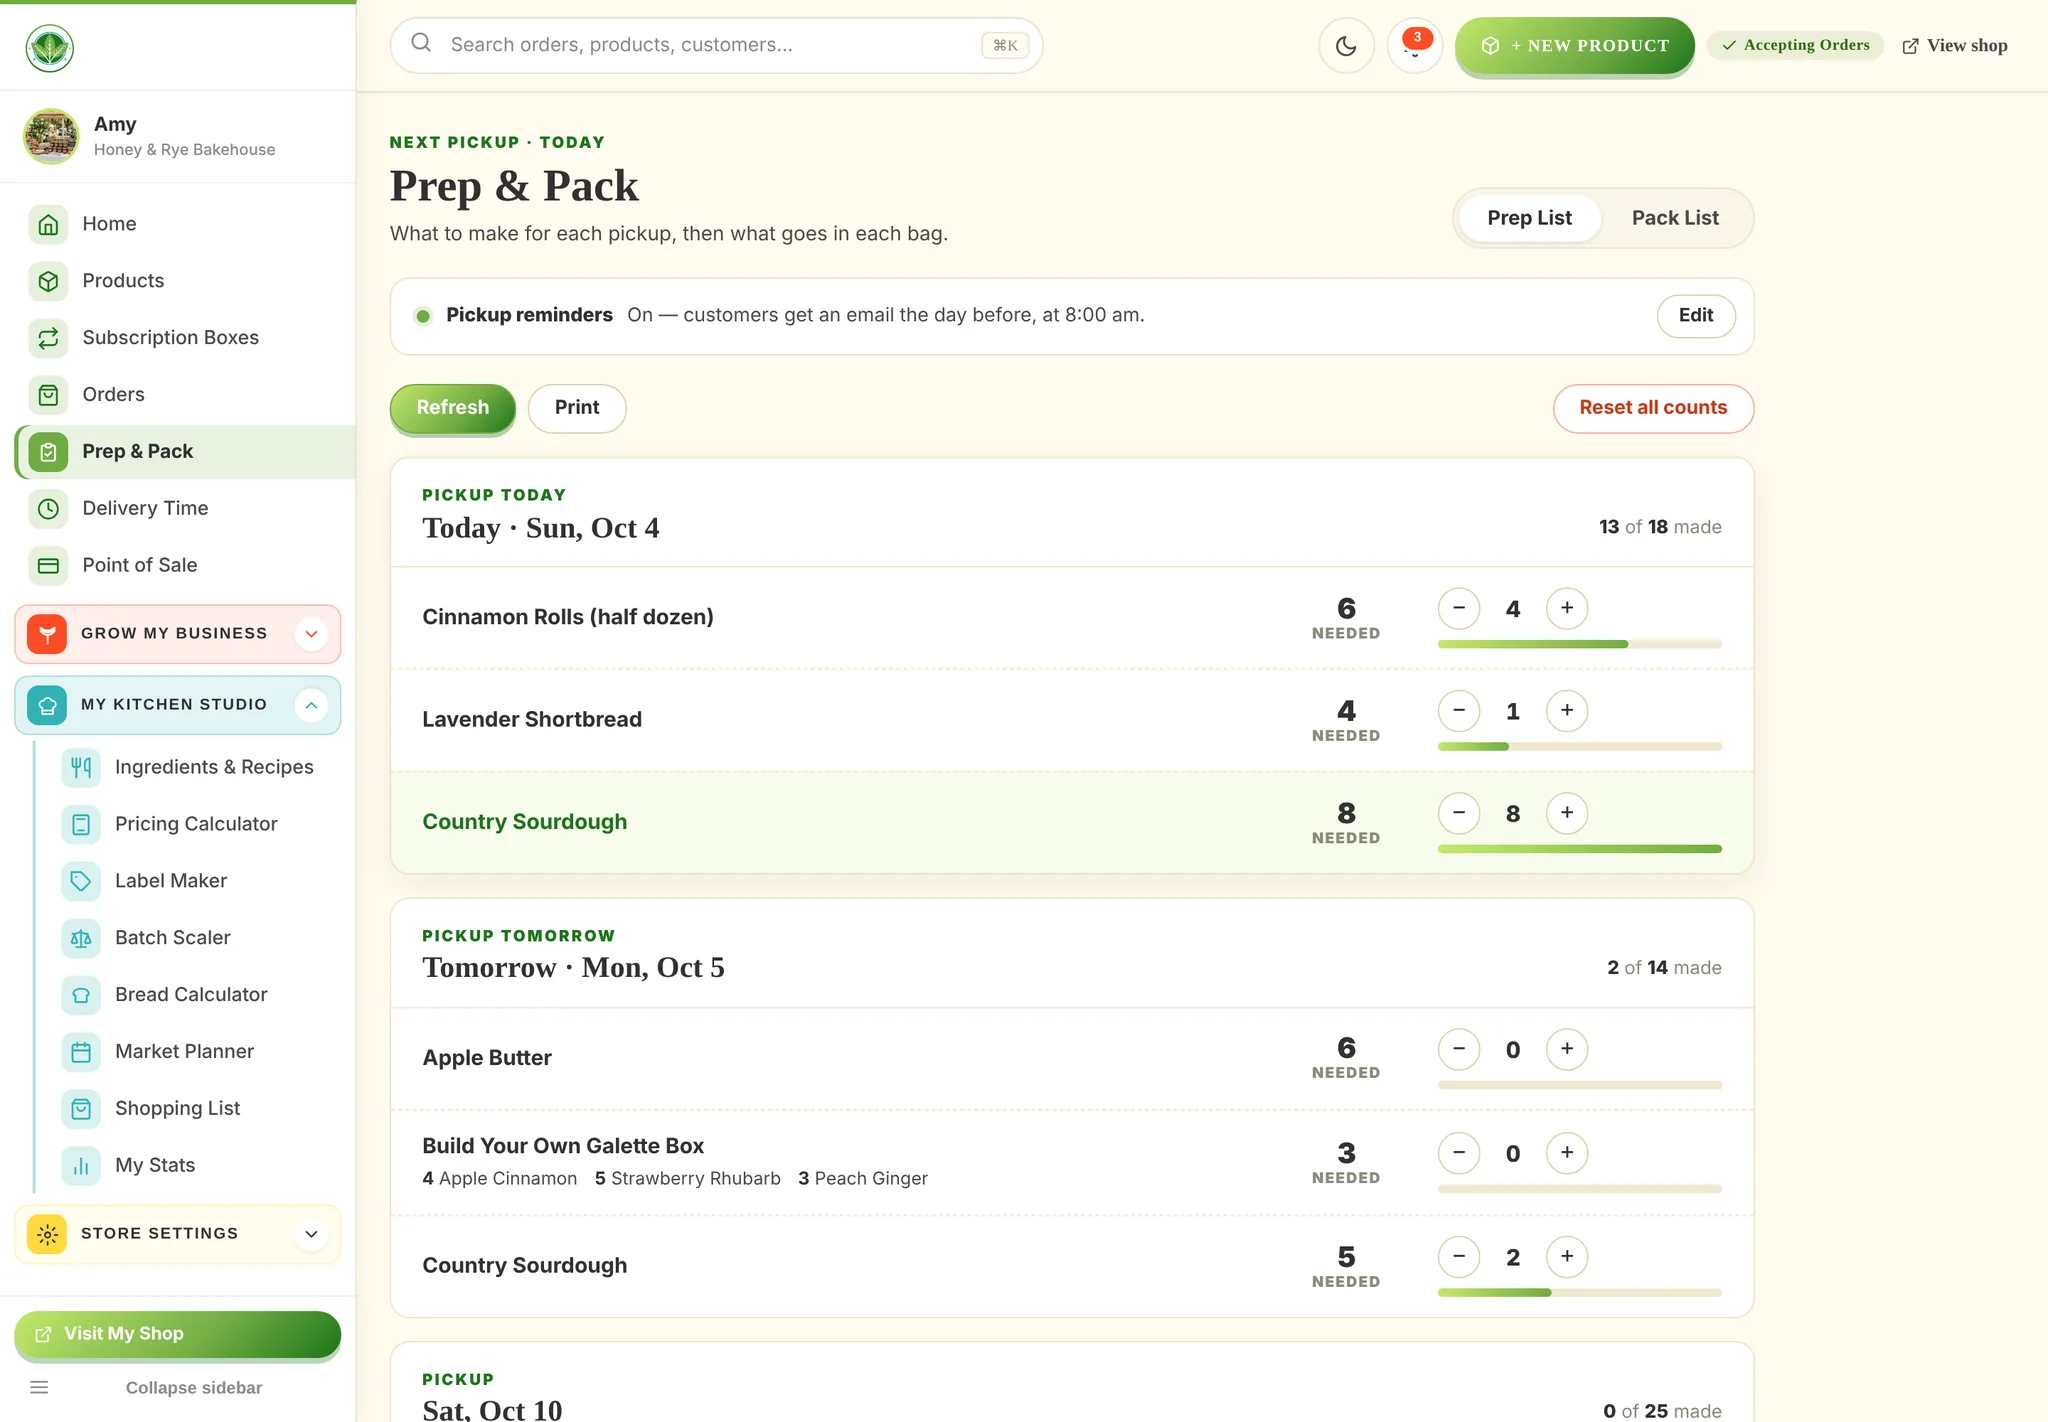Open Shopping List via its bag icon
The width and height of the screenshot is (2048, 1422).
click(81, 1109)
